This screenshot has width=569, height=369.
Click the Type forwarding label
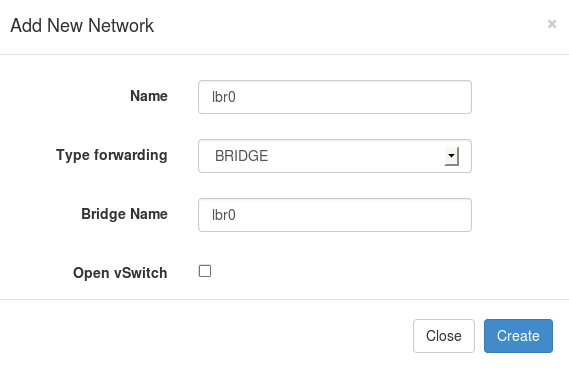(112, 155)
